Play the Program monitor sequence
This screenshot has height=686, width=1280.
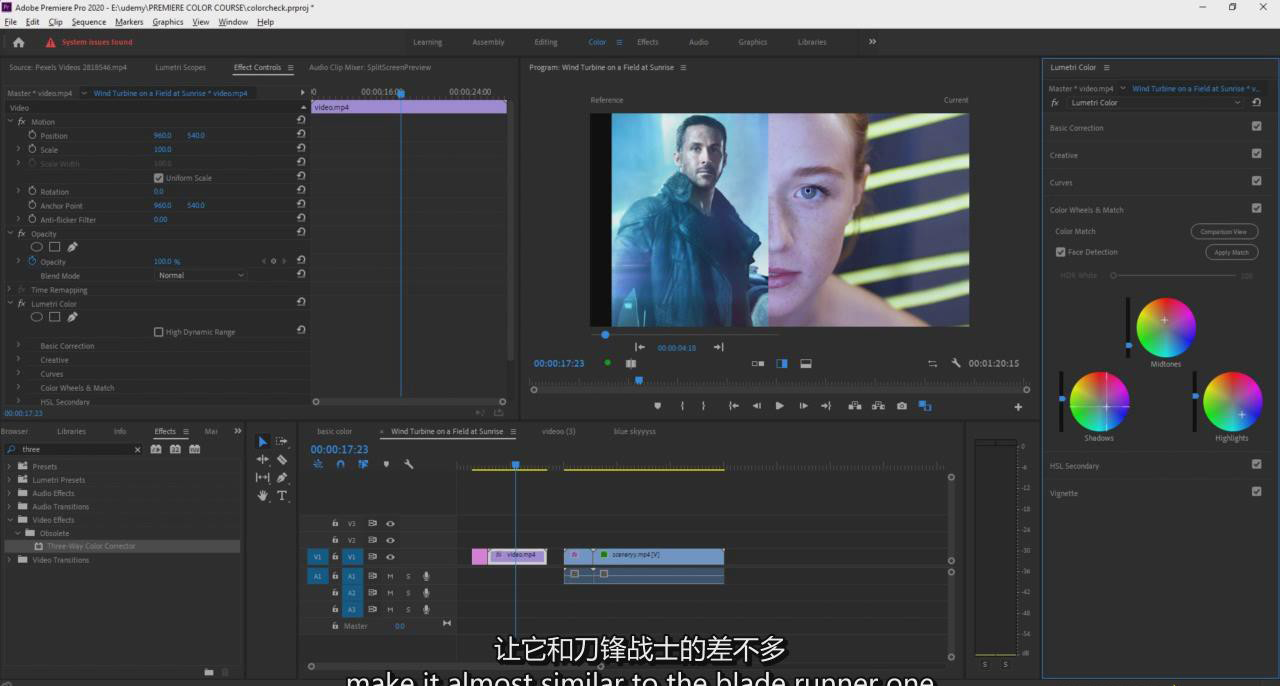[780, 406]
